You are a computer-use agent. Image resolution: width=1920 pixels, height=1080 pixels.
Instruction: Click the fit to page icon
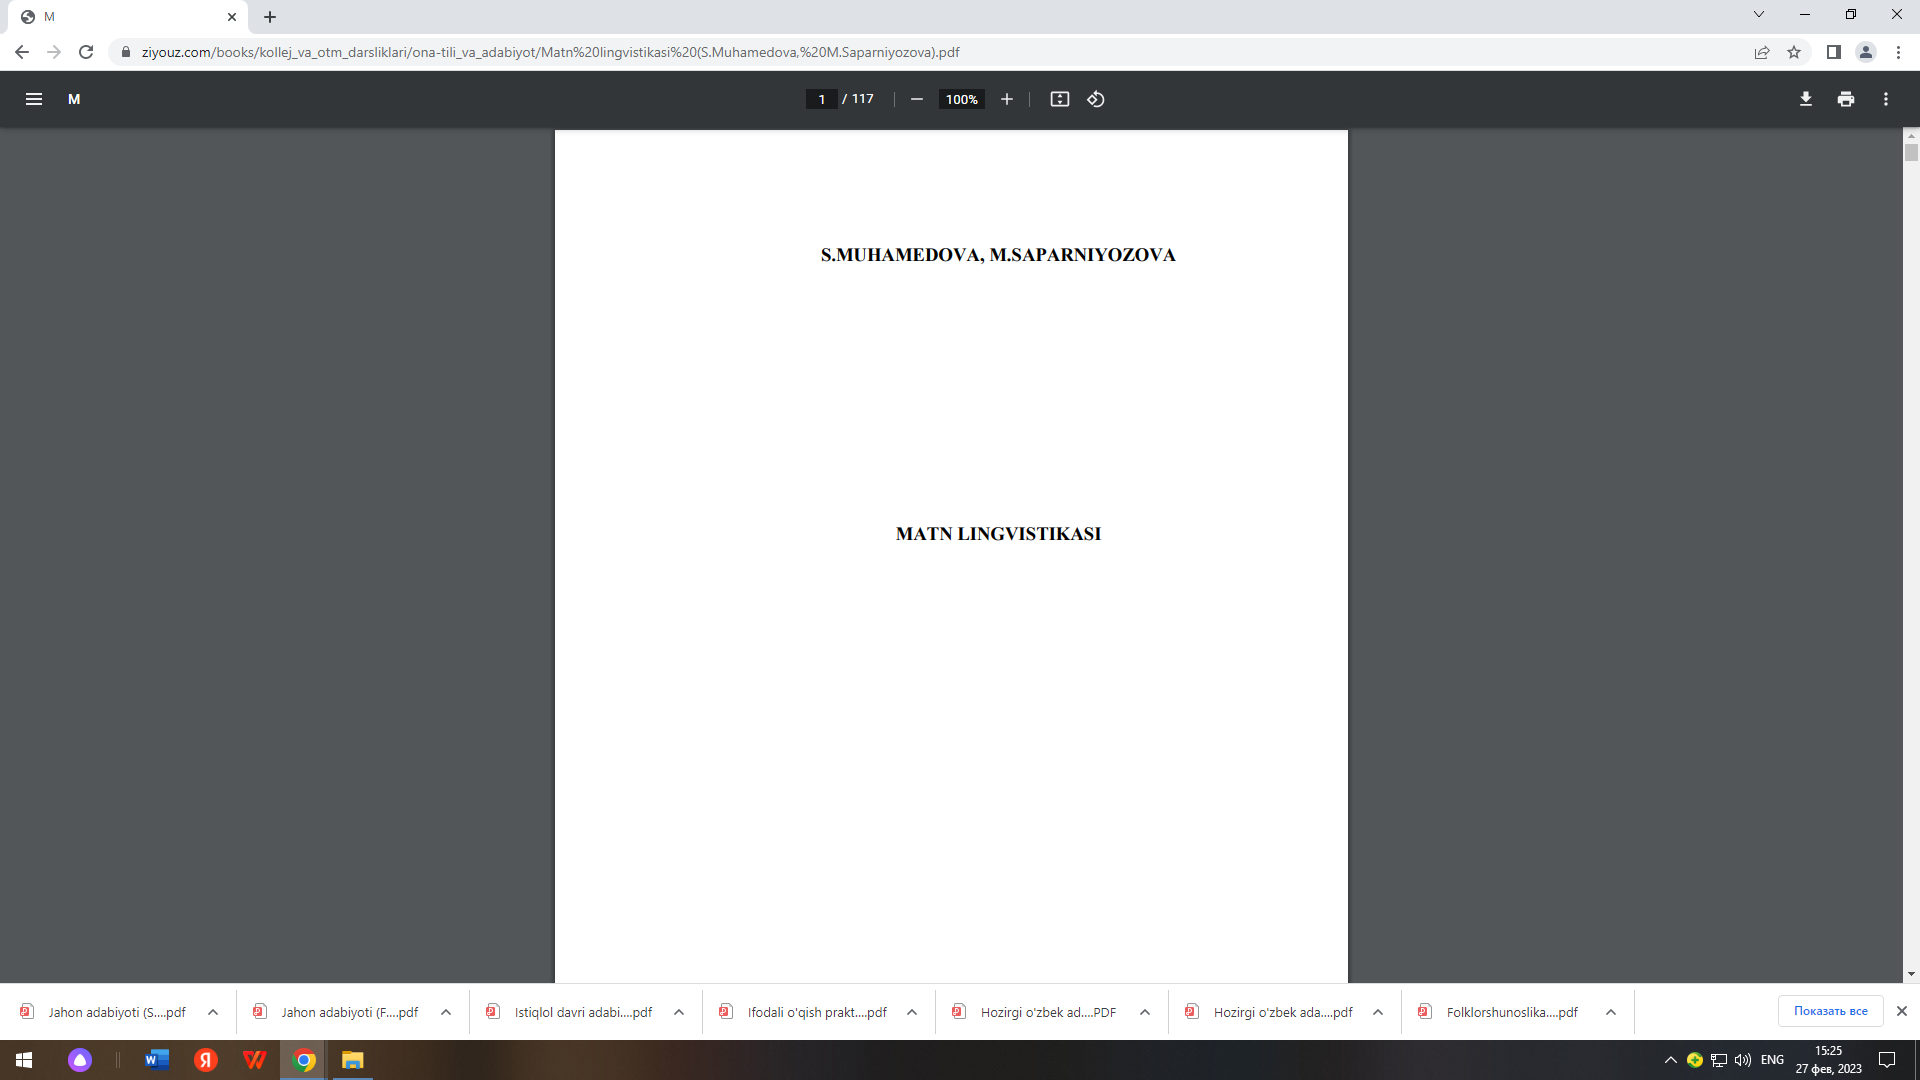[x=1059, y=99]
